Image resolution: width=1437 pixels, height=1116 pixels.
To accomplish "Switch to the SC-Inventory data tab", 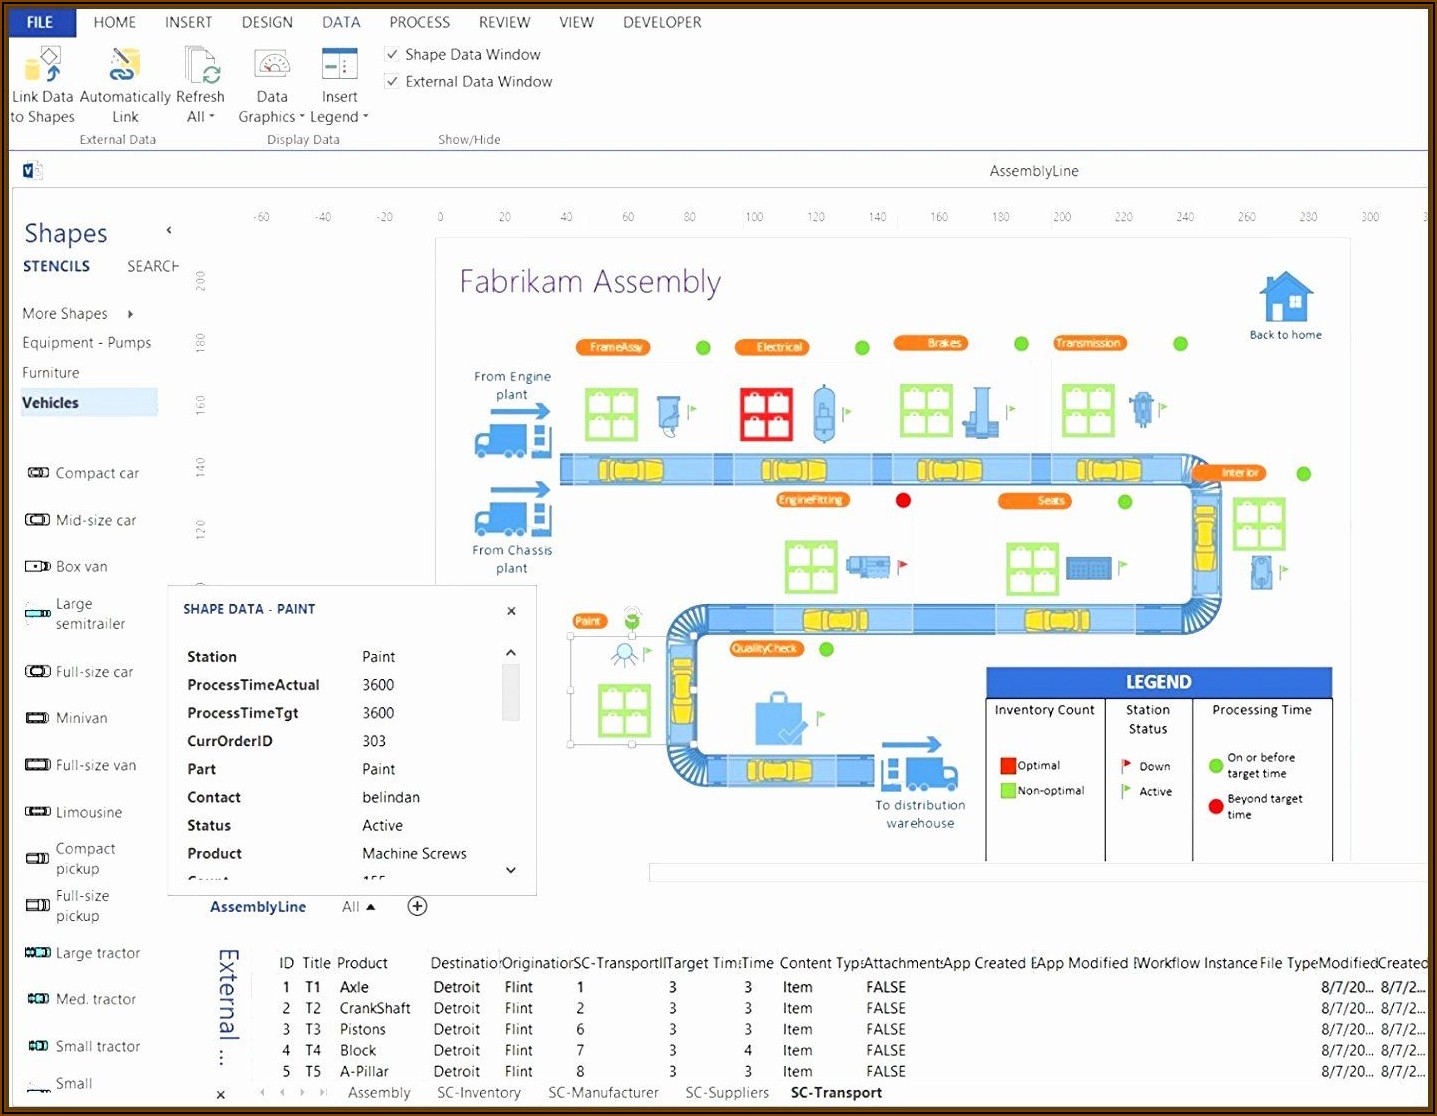I will (478, 1093).
